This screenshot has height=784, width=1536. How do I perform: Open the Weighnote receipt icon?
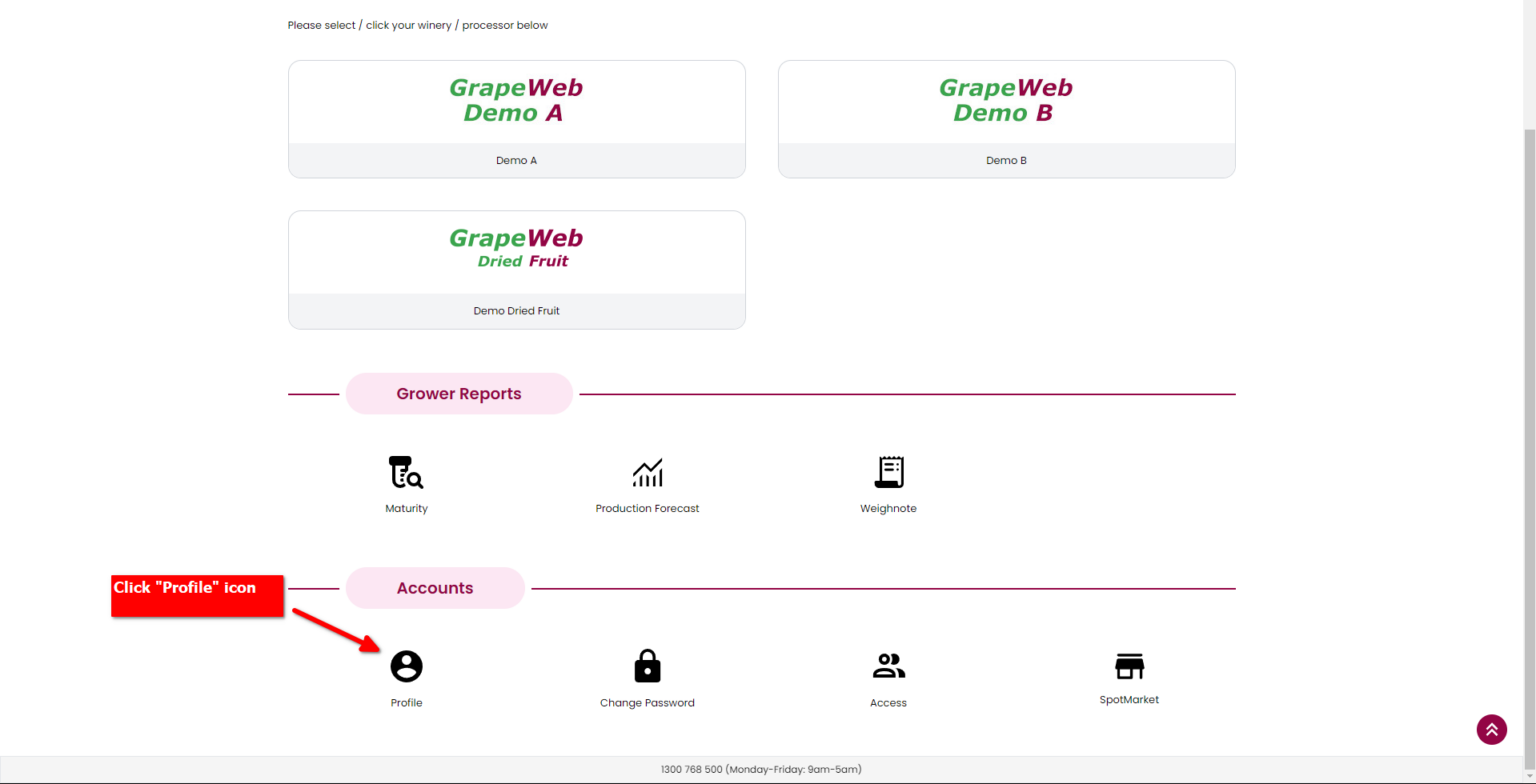coord(888,472)
